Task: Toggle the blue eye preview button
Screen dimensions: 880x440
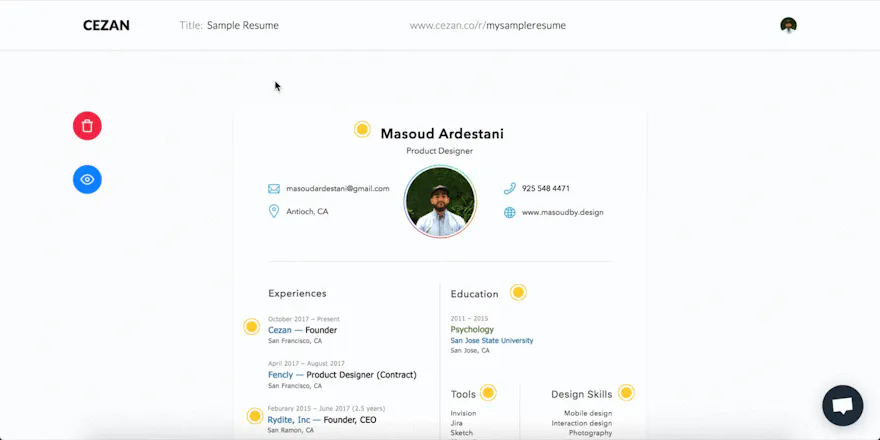Action: [87, 180]
